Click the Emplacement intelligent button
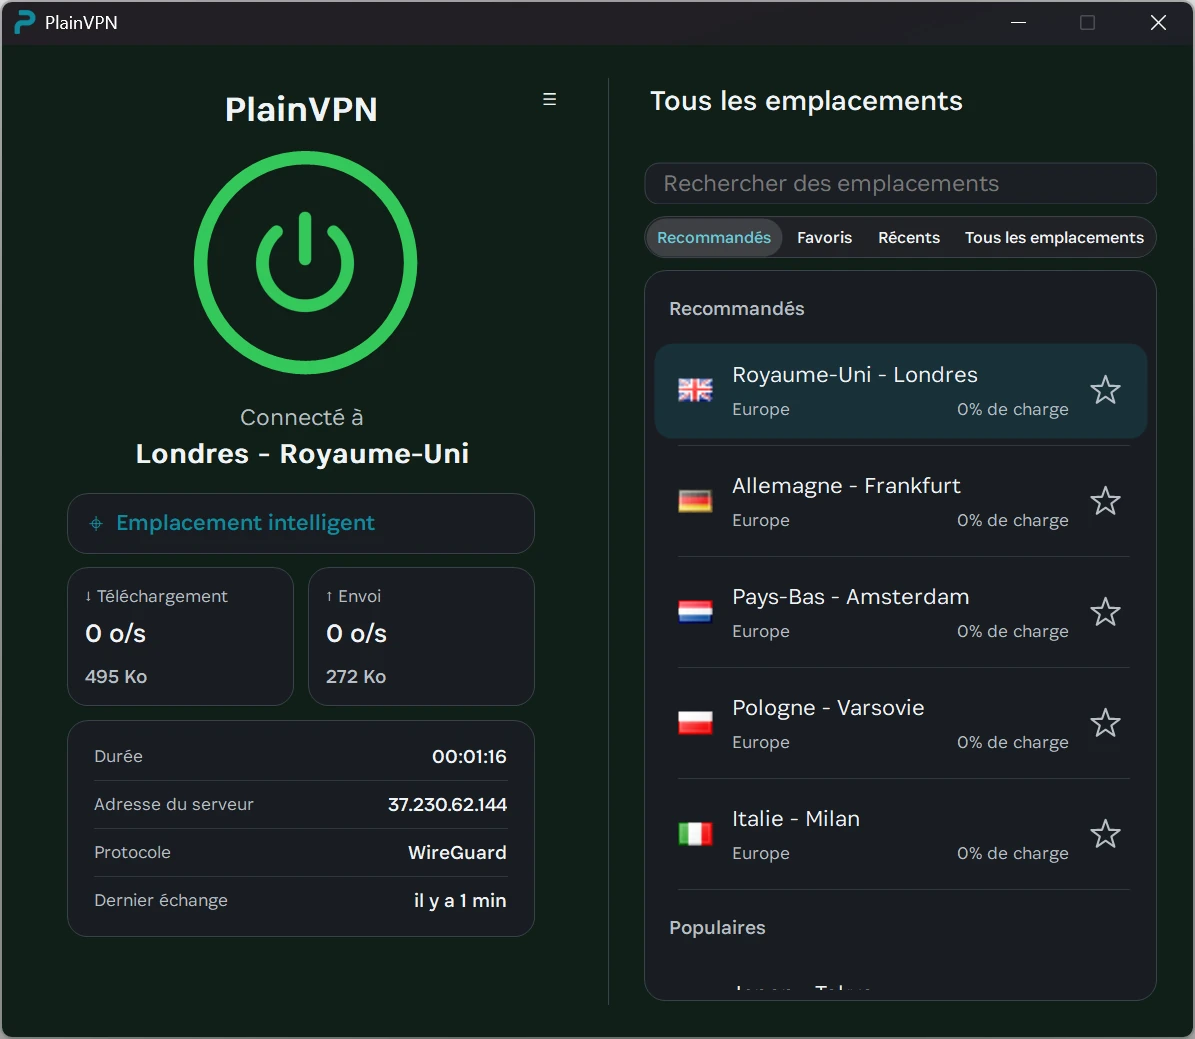The width and height of the screenshot is (1195, 1039). 301,524
